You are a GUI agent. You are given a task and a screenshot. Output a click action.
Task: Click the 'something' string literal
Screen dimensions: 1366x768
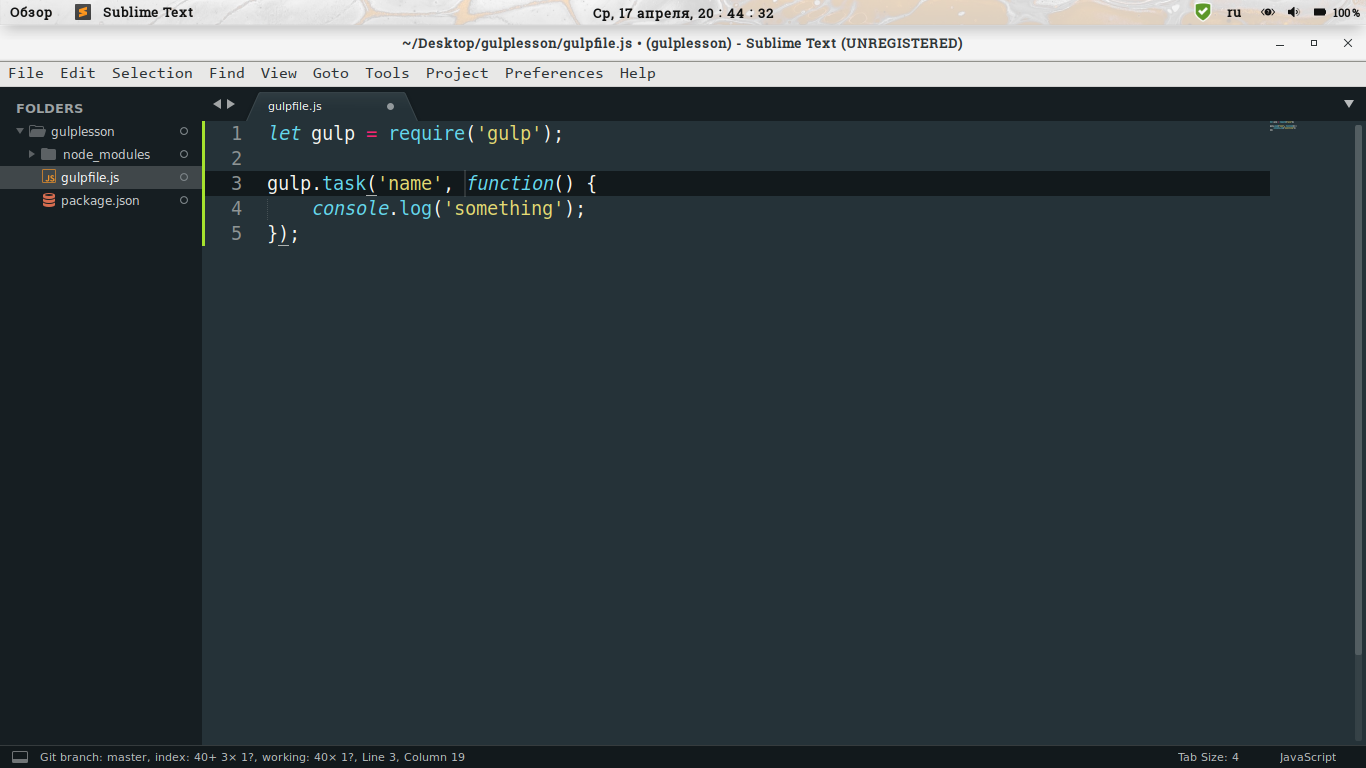coord(504,208)
